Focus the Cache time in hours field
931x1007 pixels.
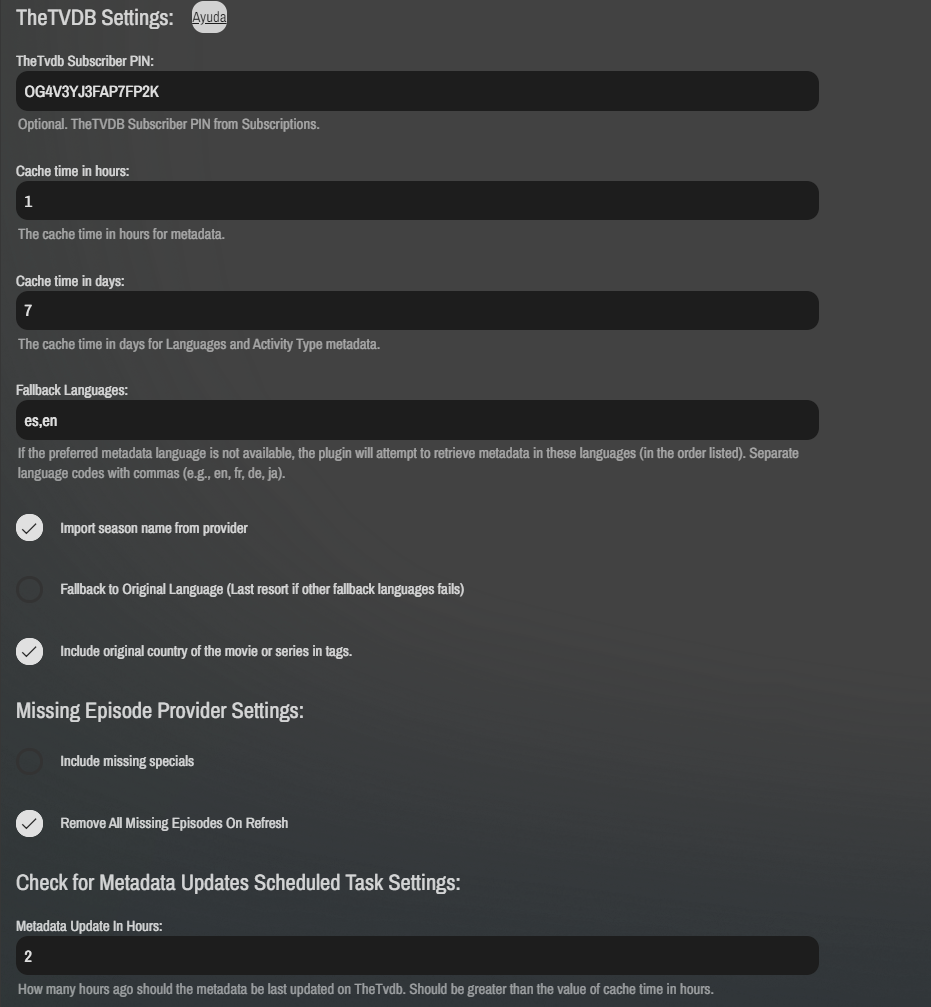tap(417, 201)
